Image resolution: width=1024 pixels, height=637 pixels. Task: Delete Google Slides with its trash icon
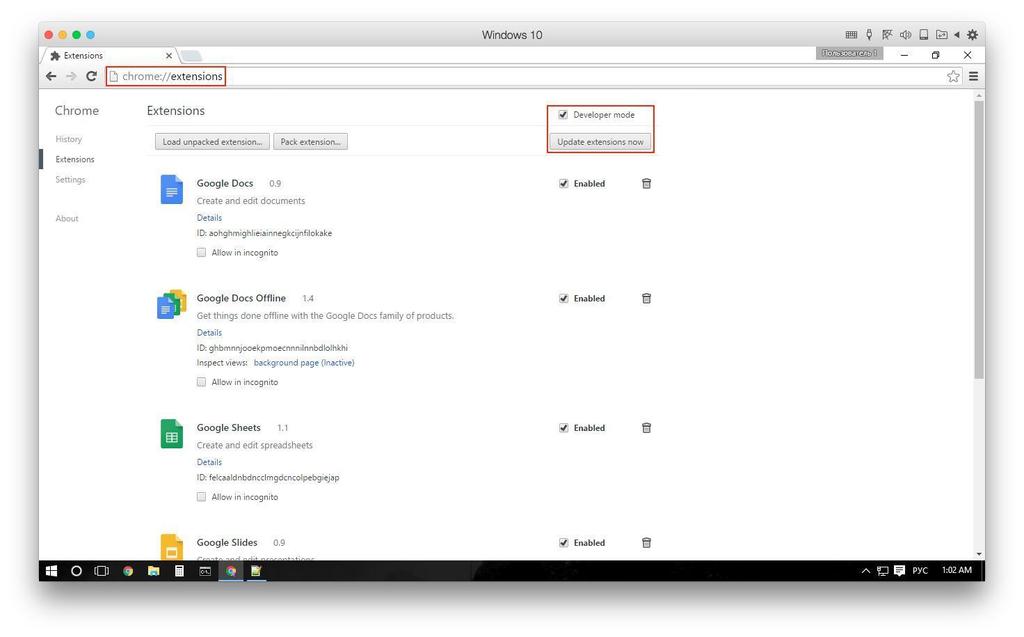tap(647, 543)
